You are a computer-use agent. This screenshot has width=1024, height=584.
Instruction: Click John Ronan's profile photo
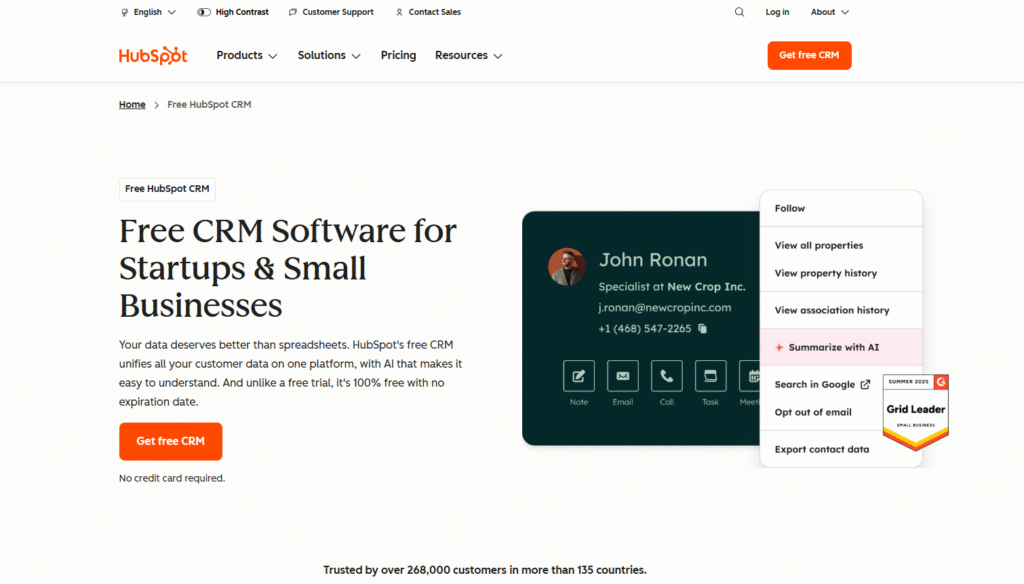coord(567,267)
